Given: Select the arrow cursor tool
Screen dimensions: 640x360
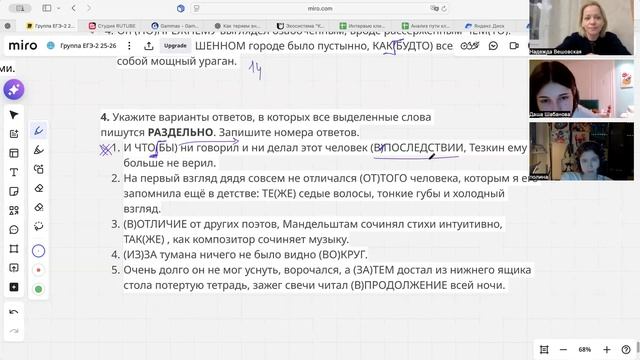Looking at the screenshot, I should [x=14, y=115].
